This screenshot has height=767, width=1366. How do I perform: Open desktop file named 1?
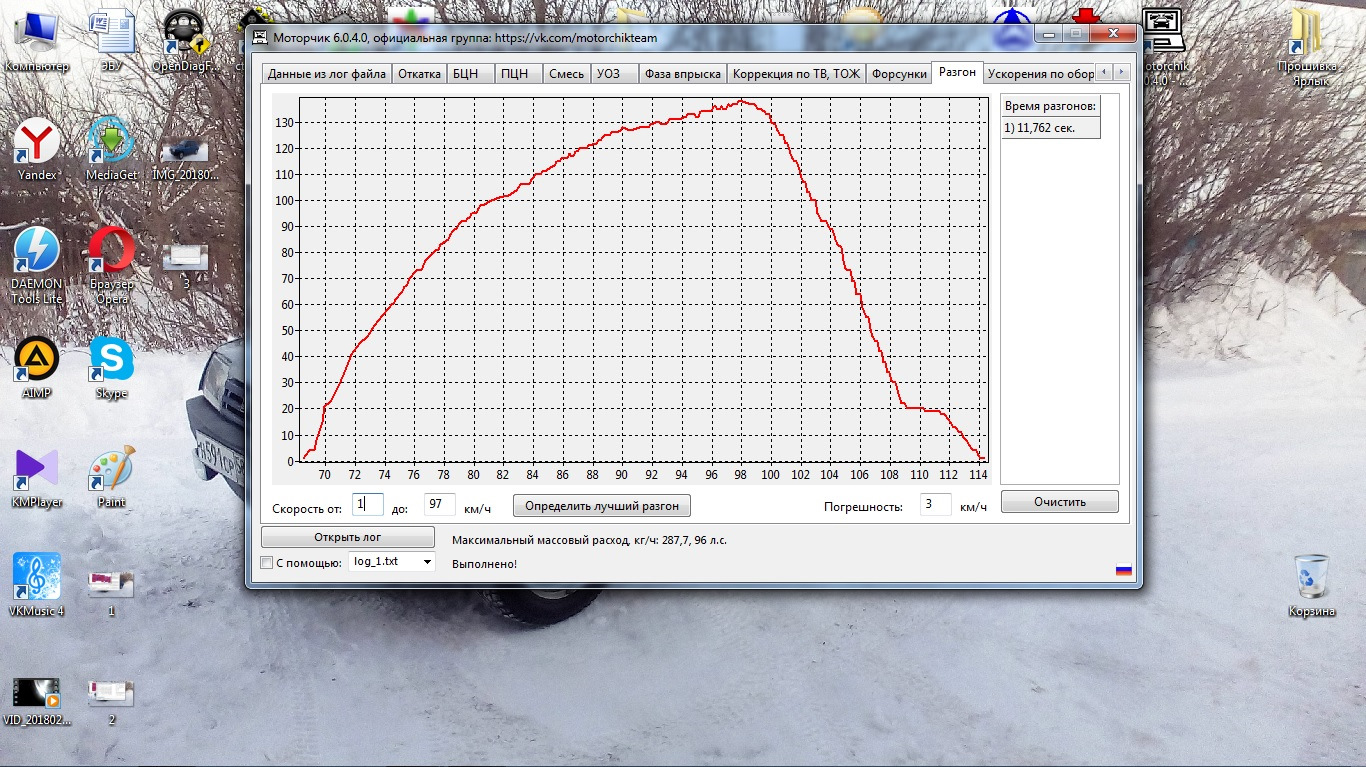pyautogui.click(x=112, y=592)
